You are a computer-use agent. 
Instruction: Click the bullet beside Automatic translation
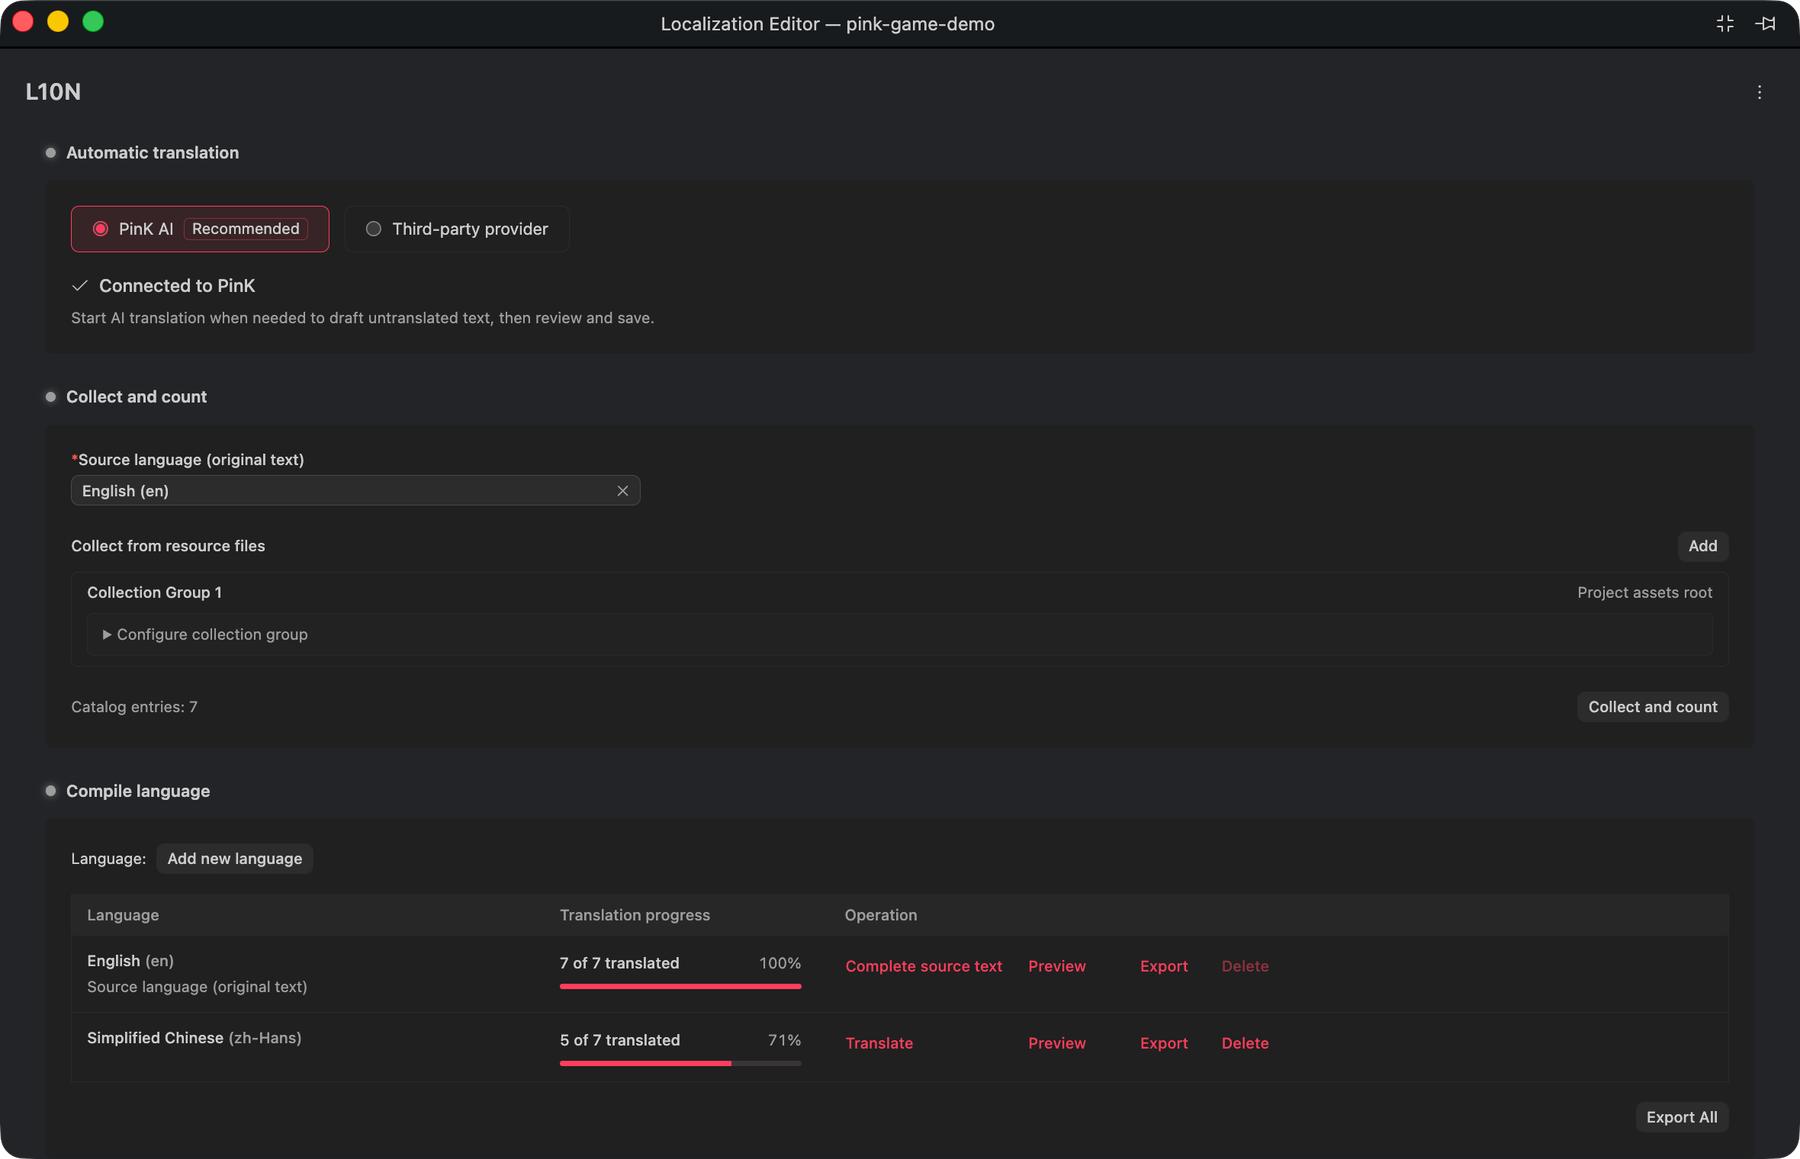coord(50,153)
